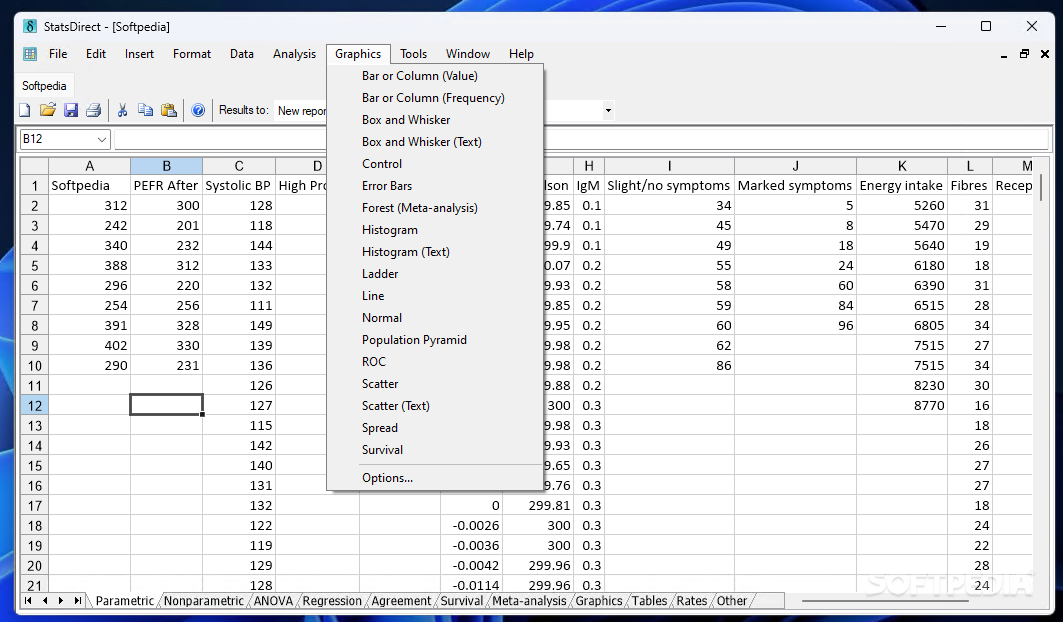Image resolution: width=1063 pixels, height=622 pixels.
Task: Open the Insert menu
Action: click(x=139, y=54)
